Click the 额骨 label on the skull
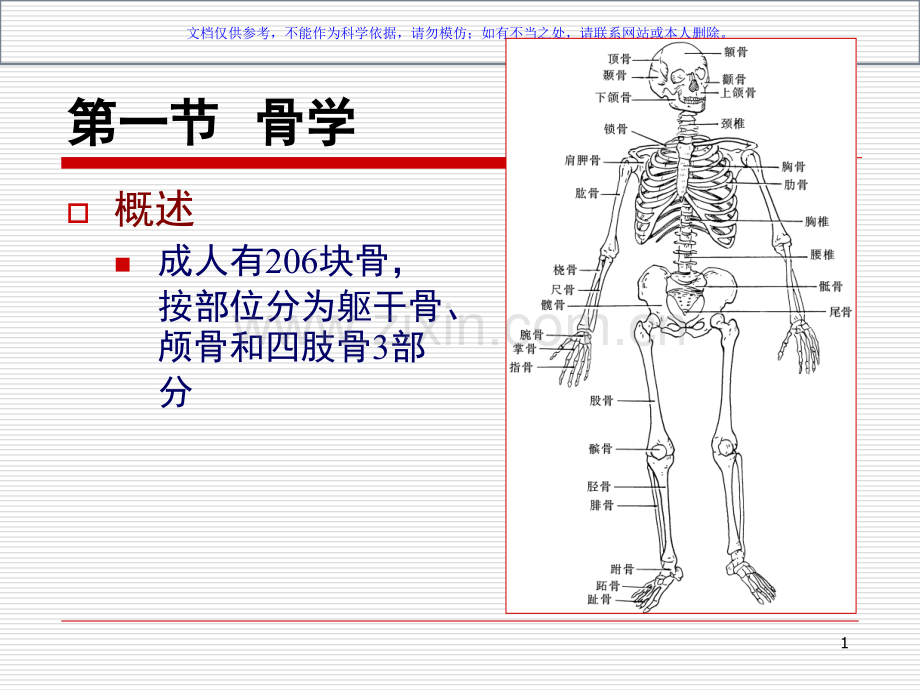The height and width of the screenshot is (690, 920). pyautogui.click(x=735, y=52)
